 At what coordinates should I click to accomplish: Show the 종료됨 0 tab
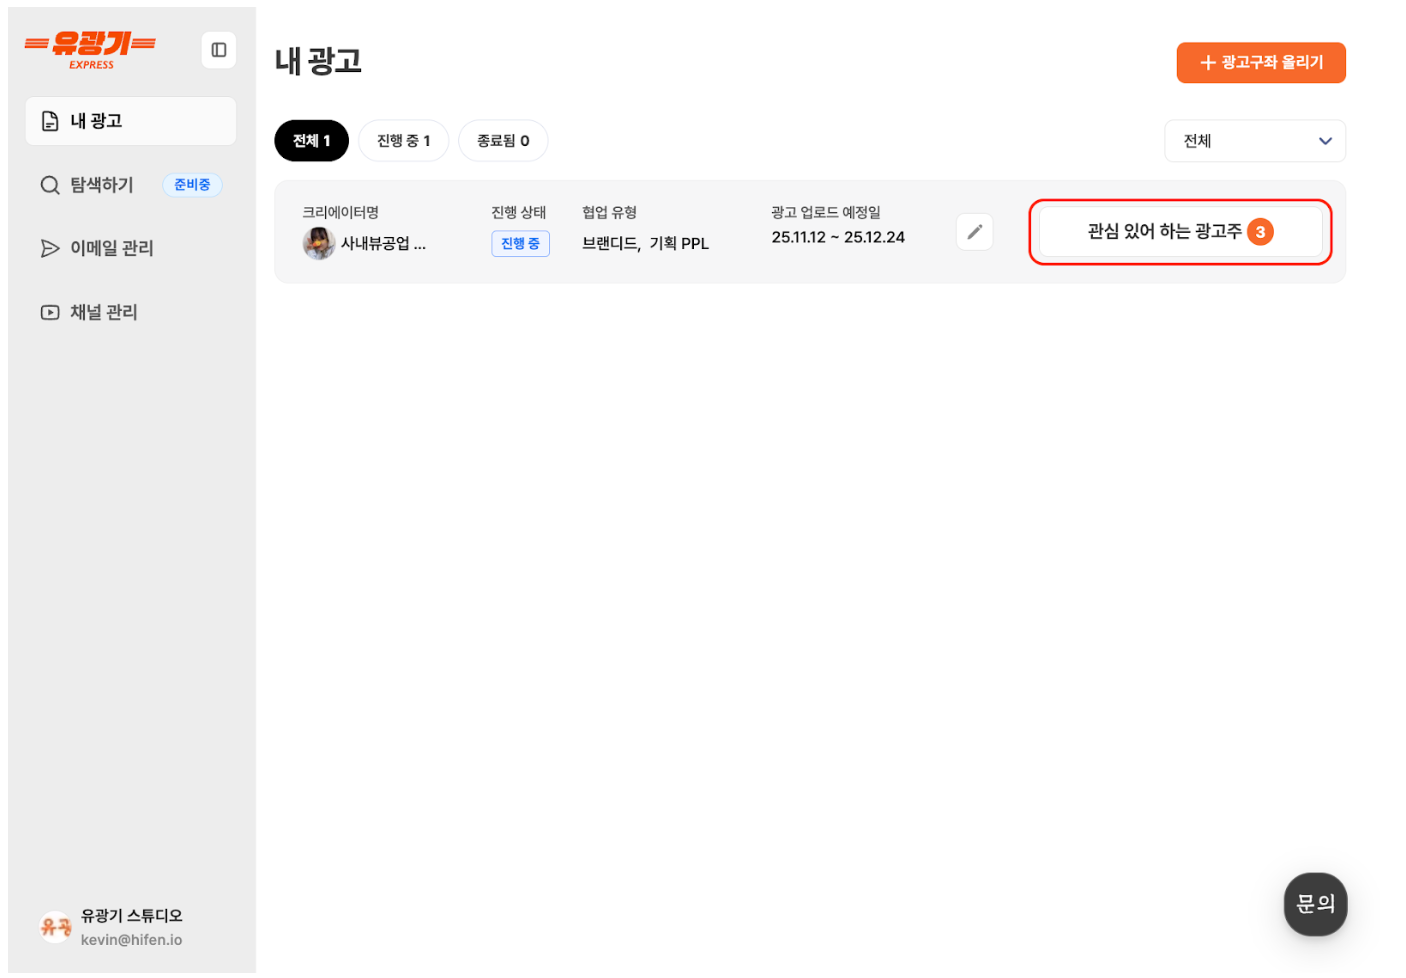502,141
